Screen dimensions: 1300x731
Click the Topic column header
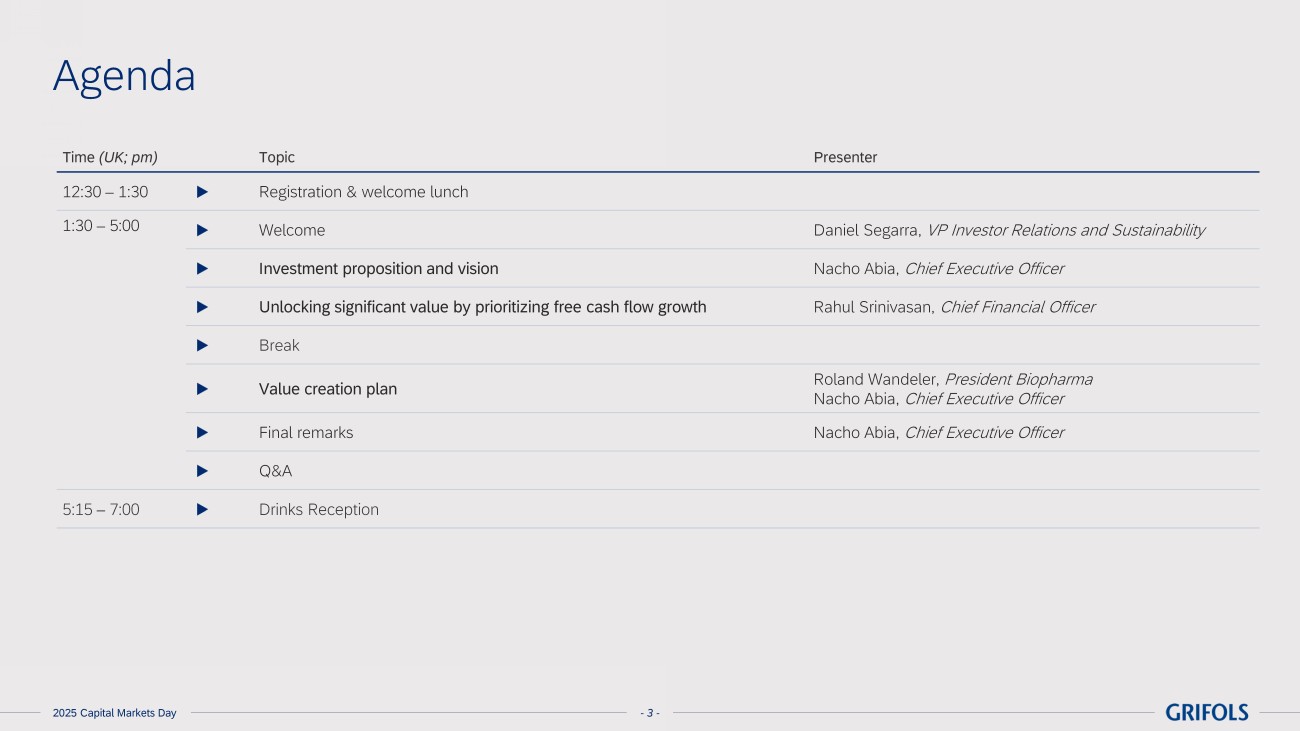point(277,157)
